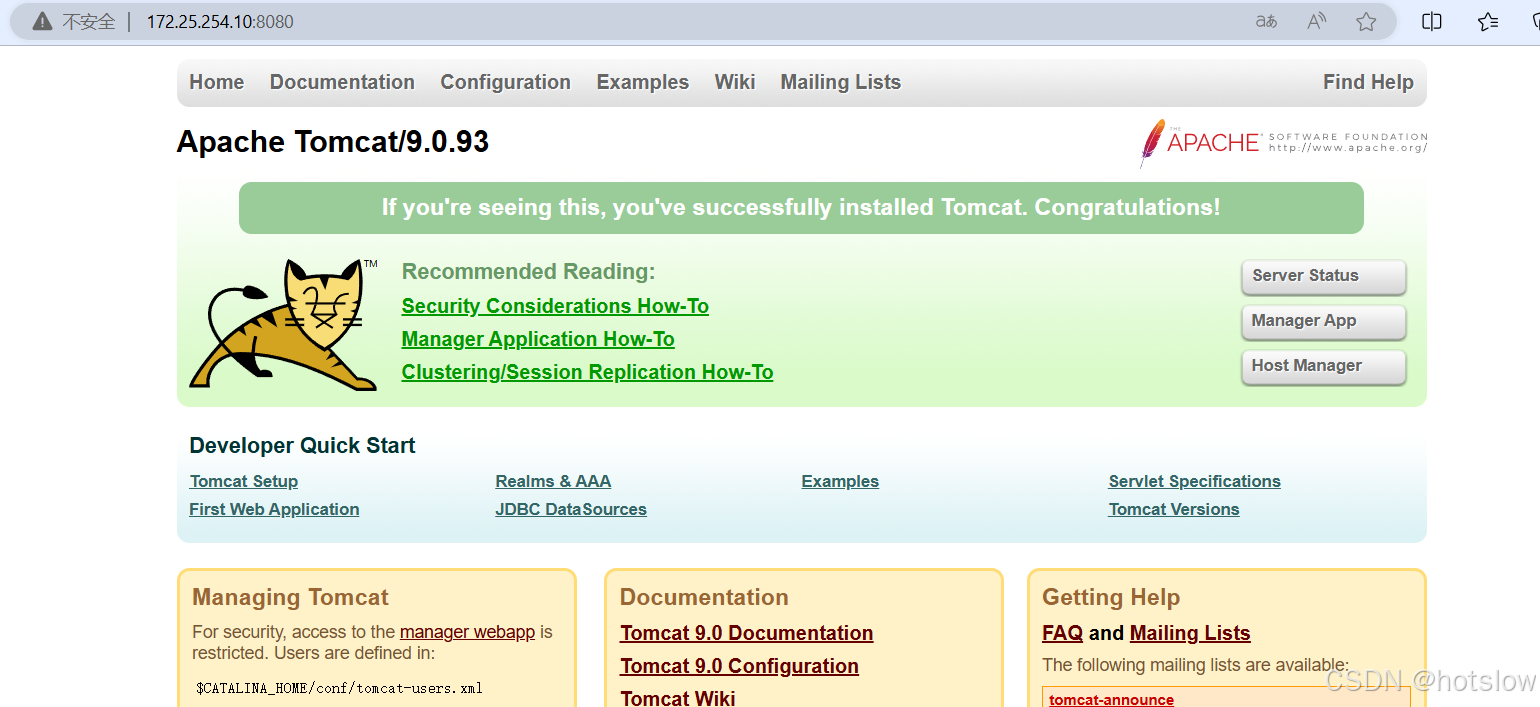Image resolution: width=1540 pixels, height=707 pixels.
Task: Click the Server Status button
Action: pyautogui.click(x=1324, y=276)
